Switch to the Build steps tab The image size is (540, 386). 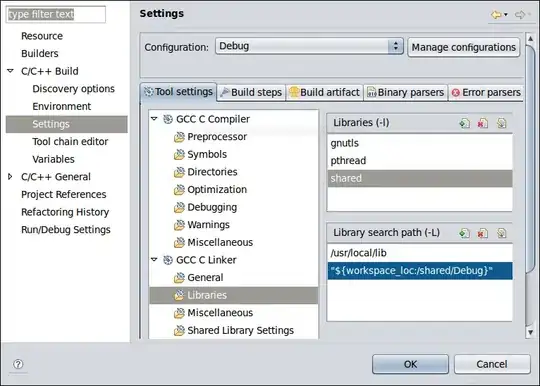click(251, 92)
